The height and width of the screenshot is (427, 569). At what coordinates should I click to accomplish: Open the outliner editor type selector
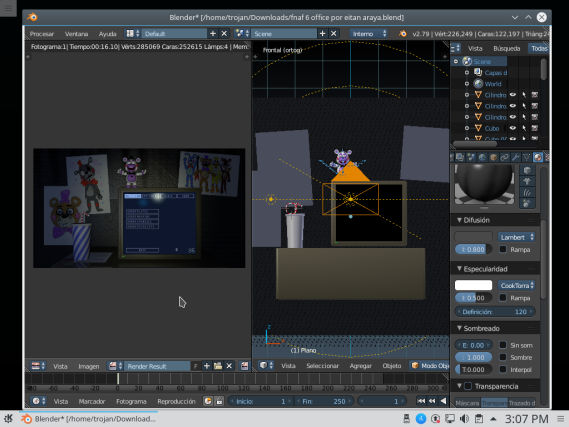456,48
